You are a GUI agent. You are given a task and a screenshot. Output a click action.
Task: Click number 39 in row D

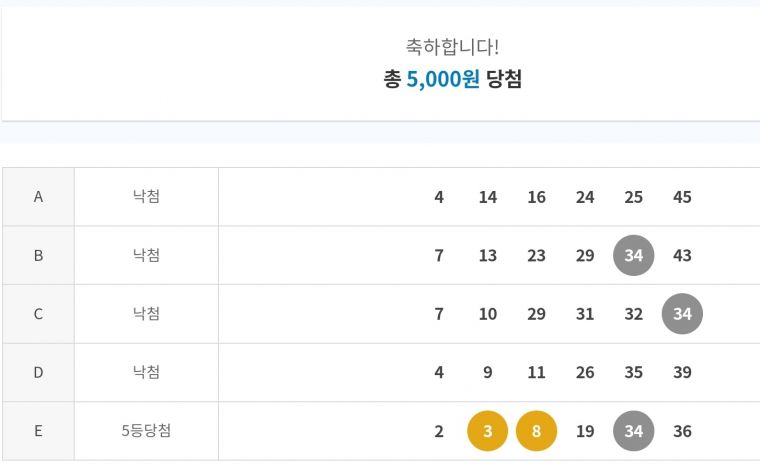[x=682, y=372]
